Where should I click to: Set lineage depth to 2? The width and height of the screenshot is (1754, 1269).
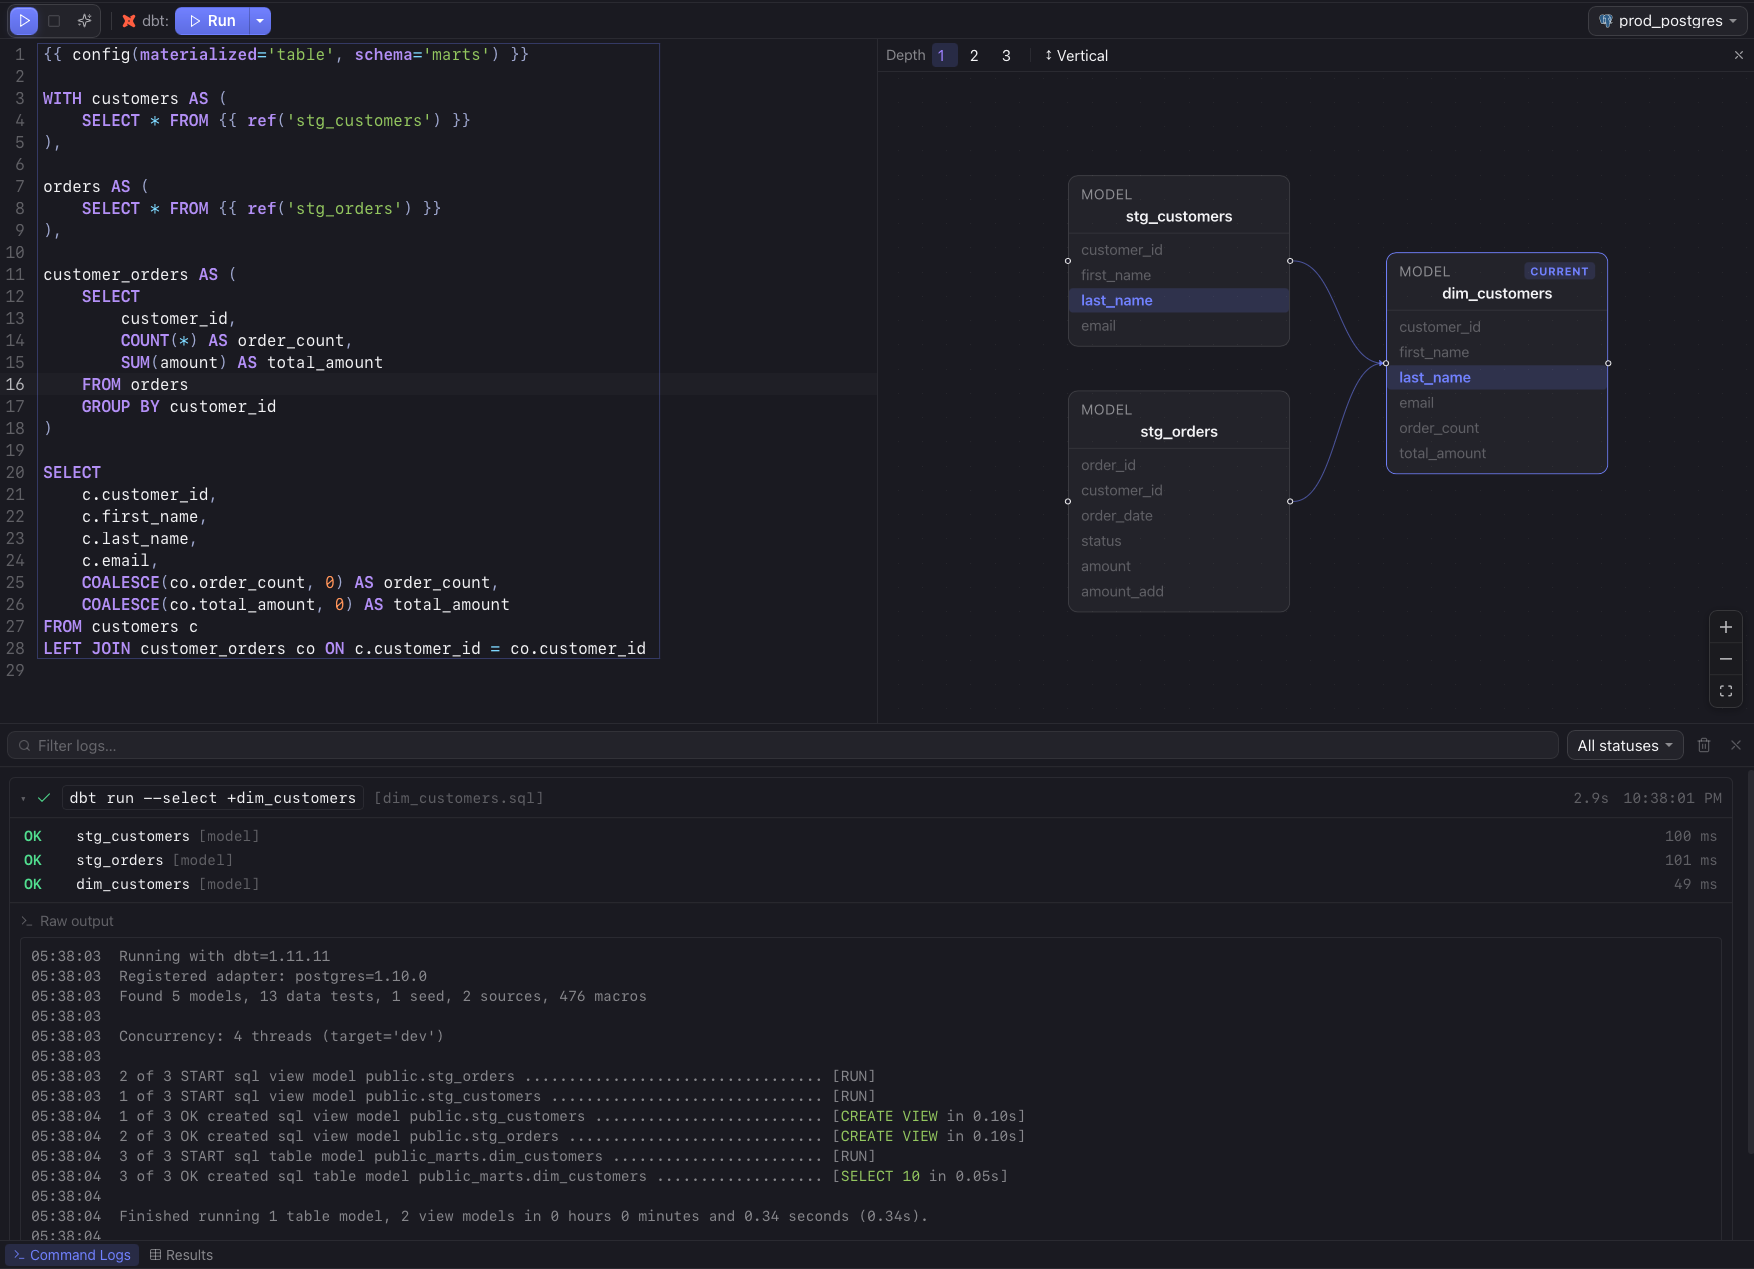click(x=974, y=56)
